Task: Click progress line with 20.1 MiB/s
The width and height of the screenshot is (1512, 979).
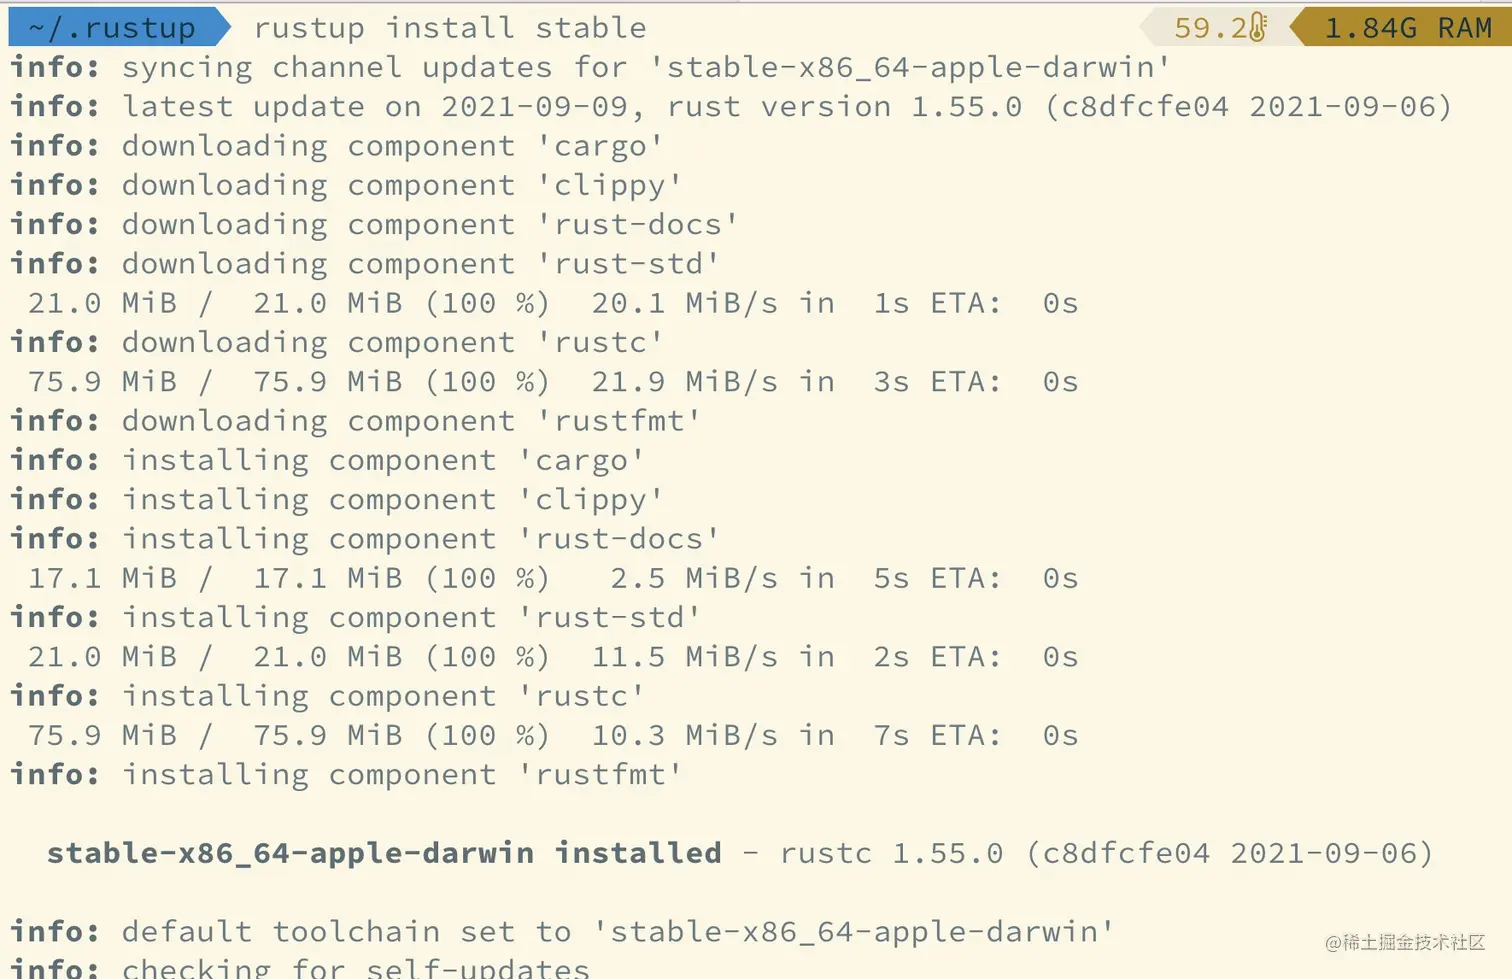Action: 553,303
